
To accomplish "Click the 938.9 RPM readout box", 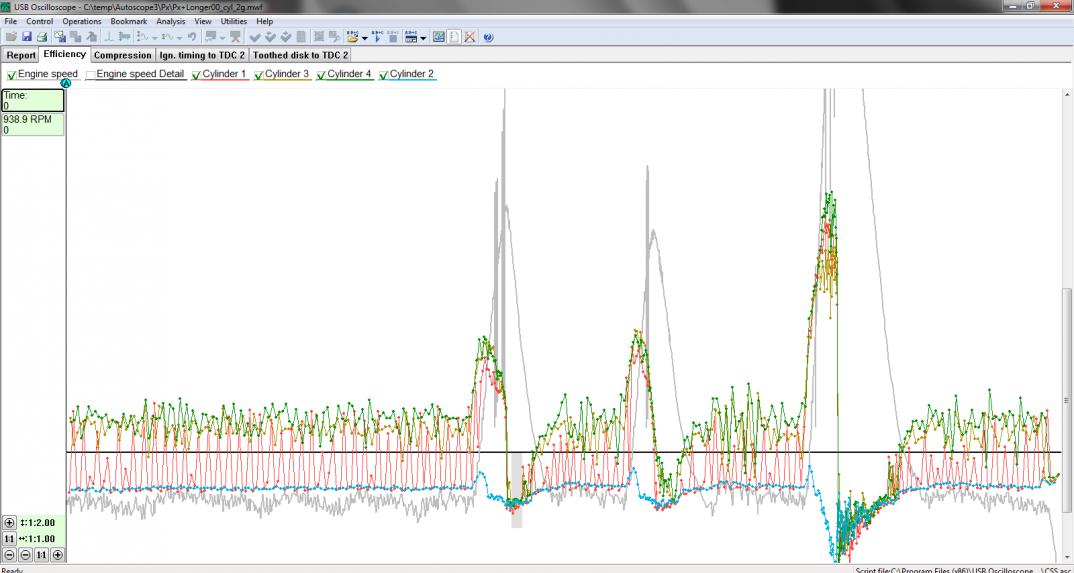I will [x=33, y=124].
